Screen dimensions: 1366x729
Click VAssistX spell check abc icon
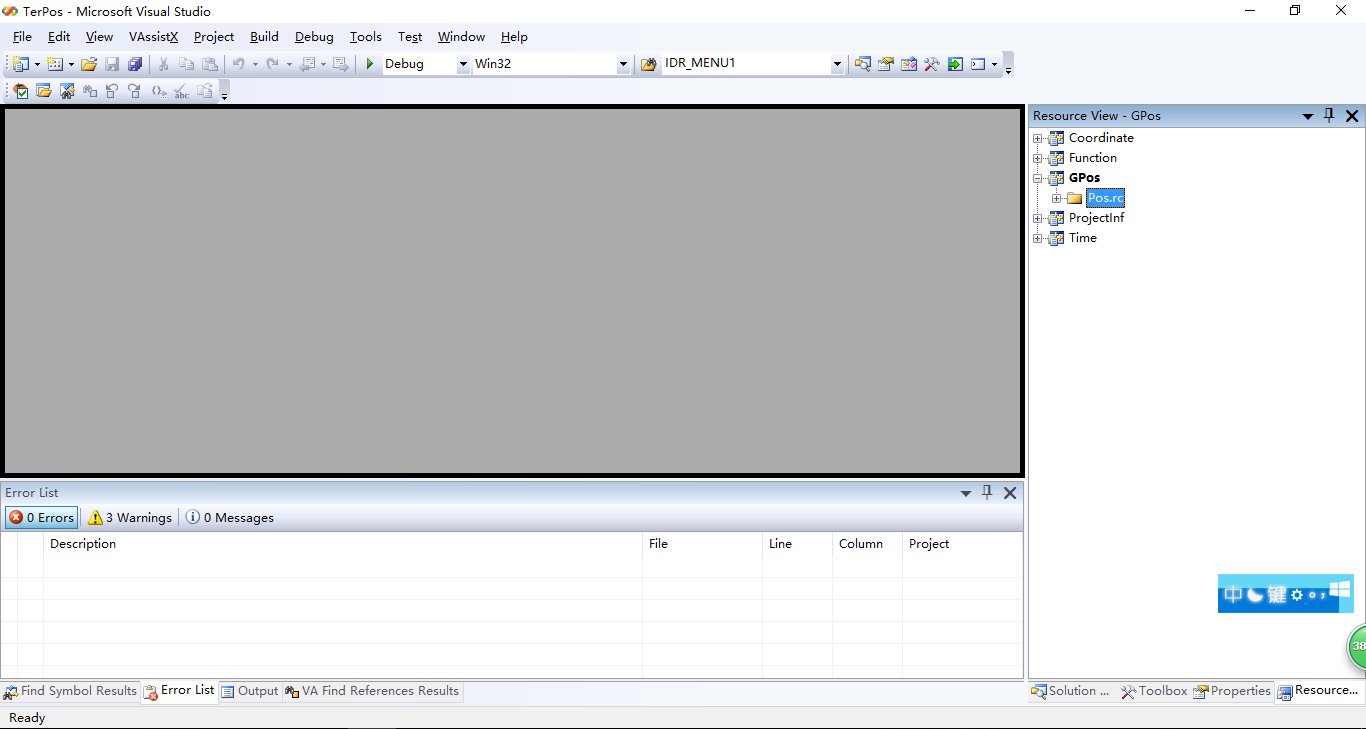click(x=181, y=91)
